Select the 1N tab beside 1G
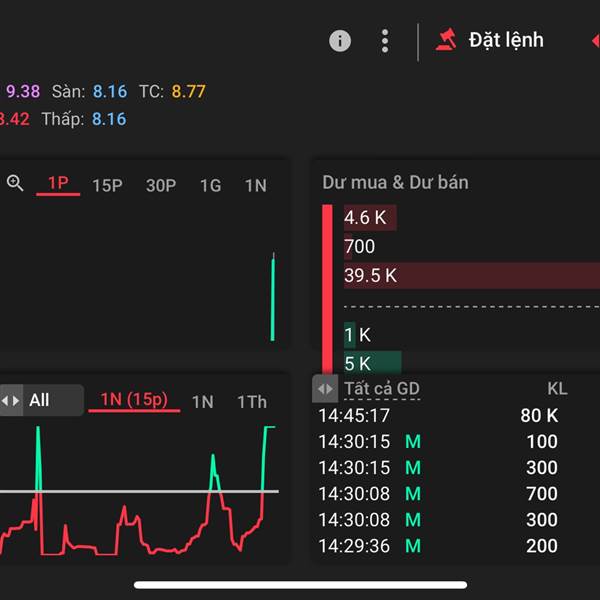Screen dimensions: 600x600 pos(256,185)
